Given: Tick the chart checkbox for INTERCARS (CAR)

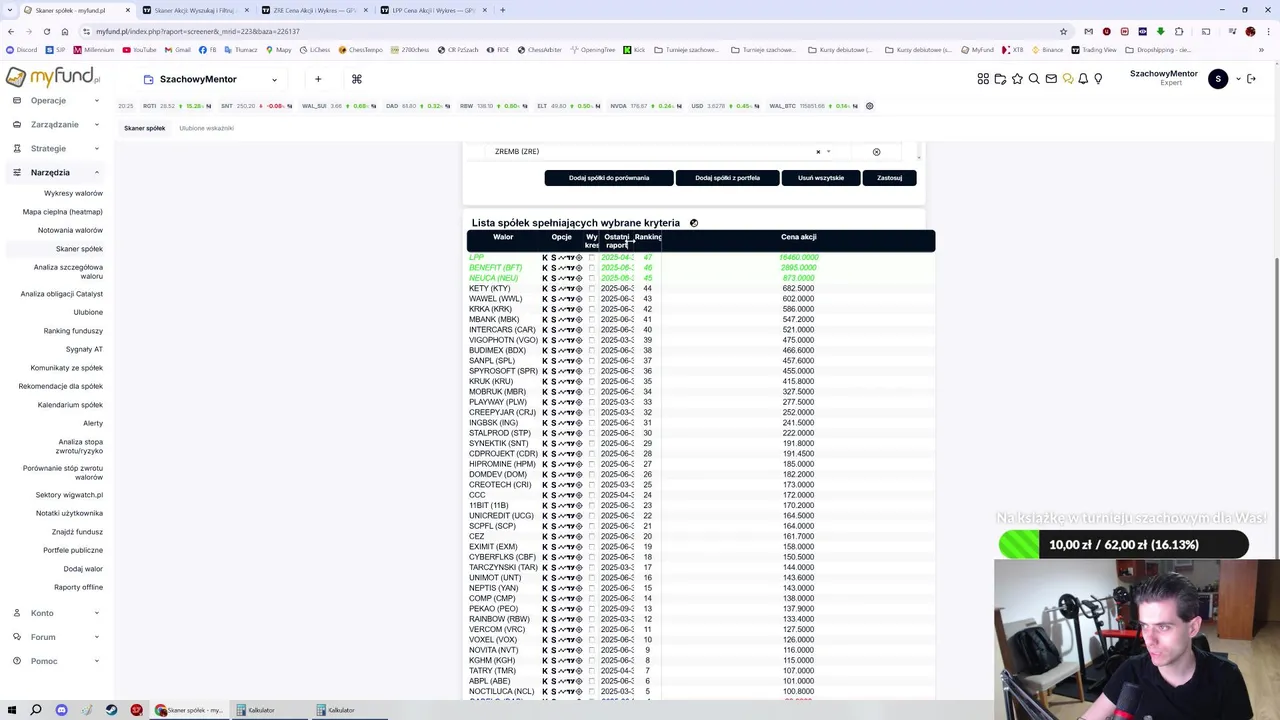Looking at the screenshot, I should pyautogui.click(x=591, y=330).
